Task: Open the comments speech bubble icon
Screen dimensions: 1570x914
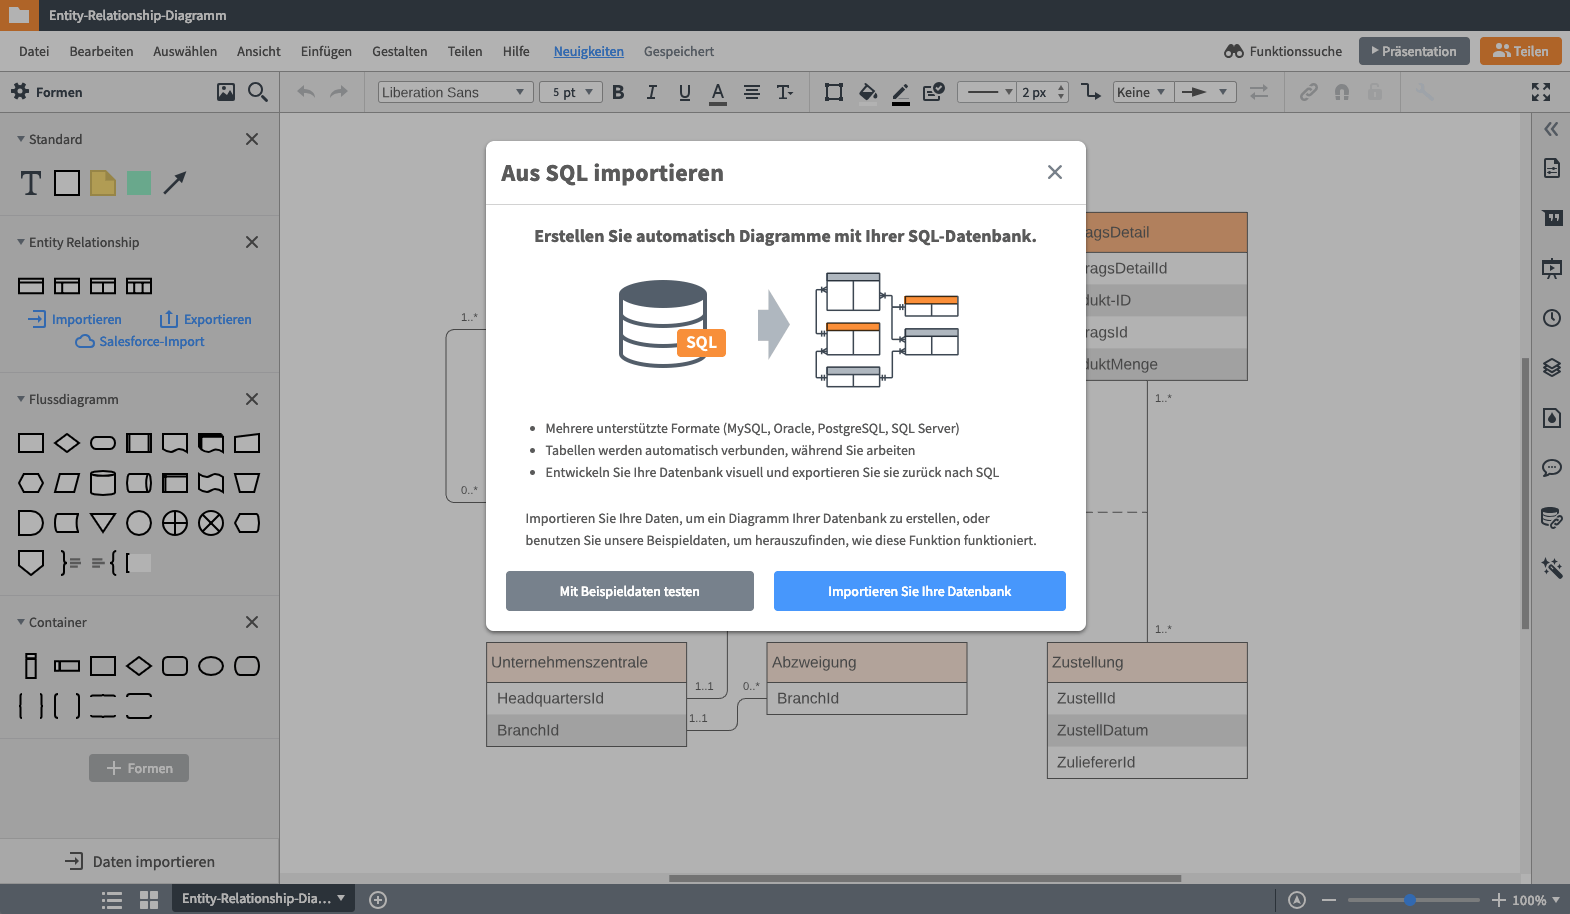Action: (x=1551, y=467)
